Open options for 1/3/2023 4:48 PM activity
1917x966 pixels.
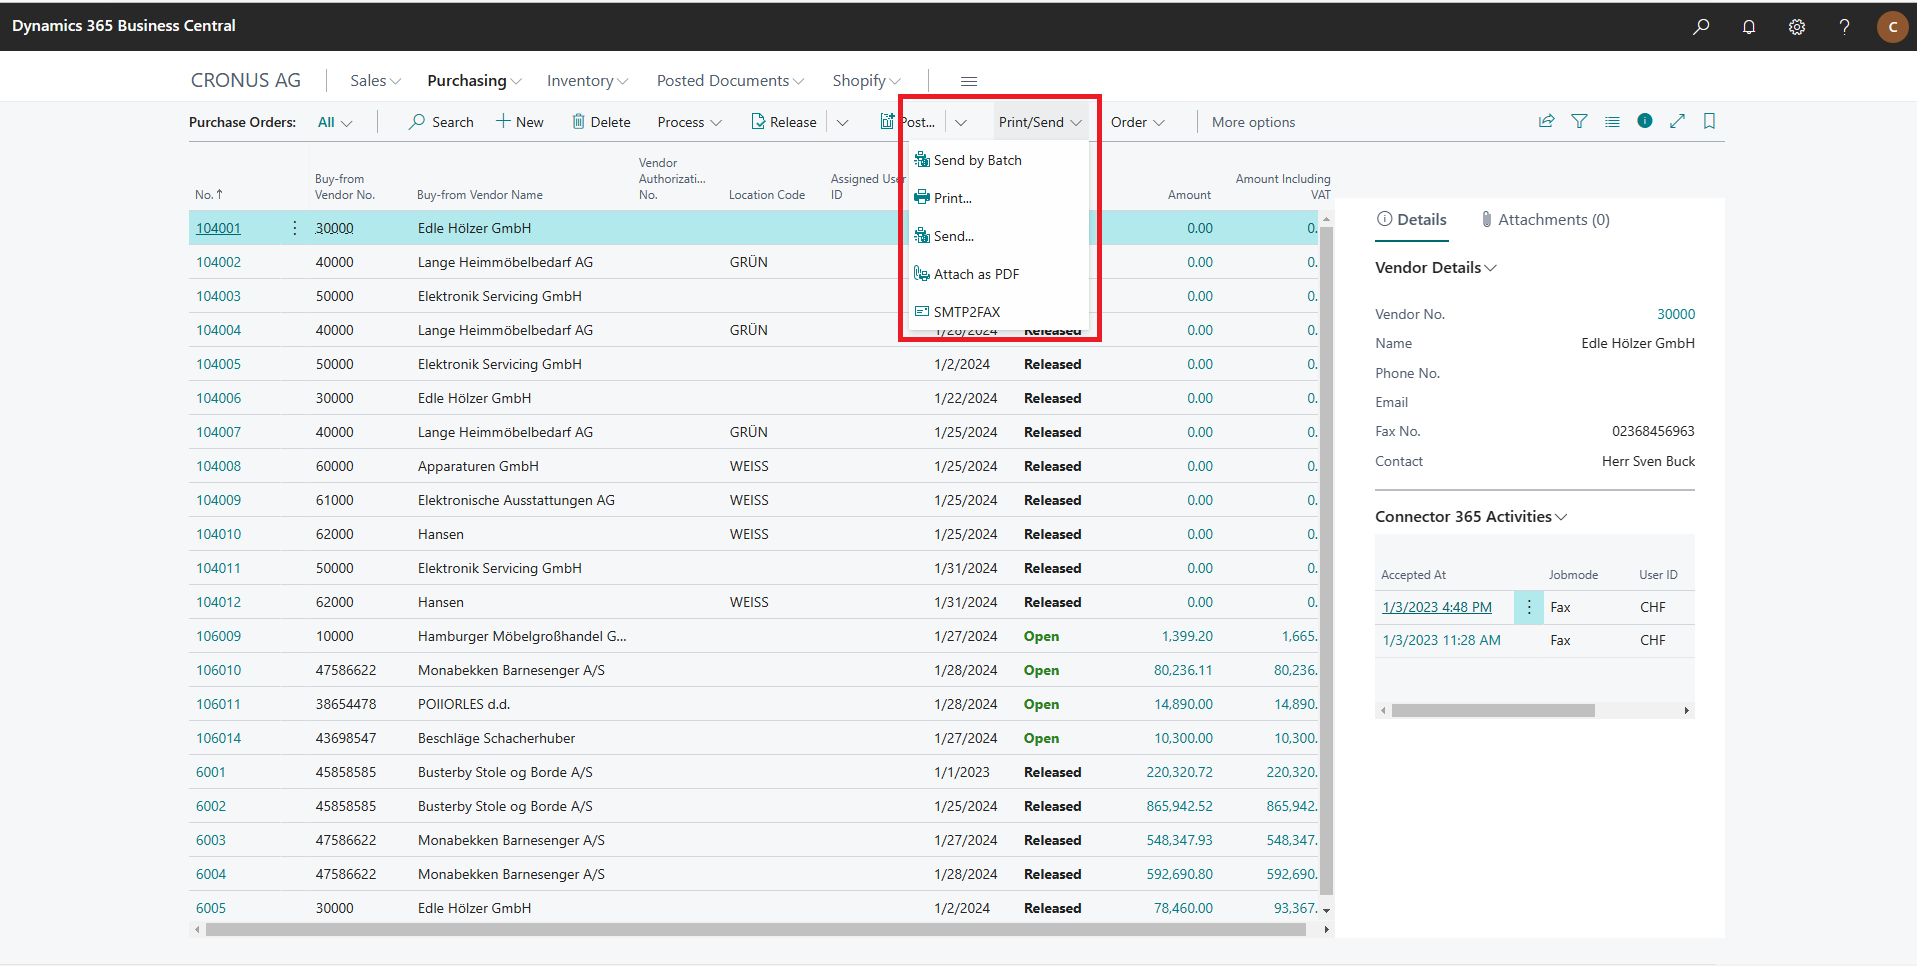pos(1528,607)
